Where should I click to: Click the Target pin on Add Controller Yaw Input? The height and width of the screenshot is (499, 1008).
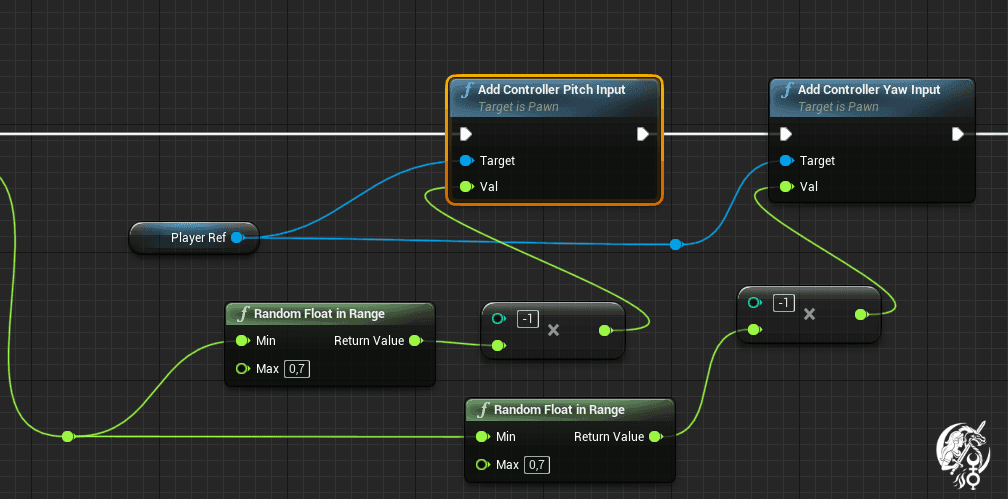tap(786, 161)
